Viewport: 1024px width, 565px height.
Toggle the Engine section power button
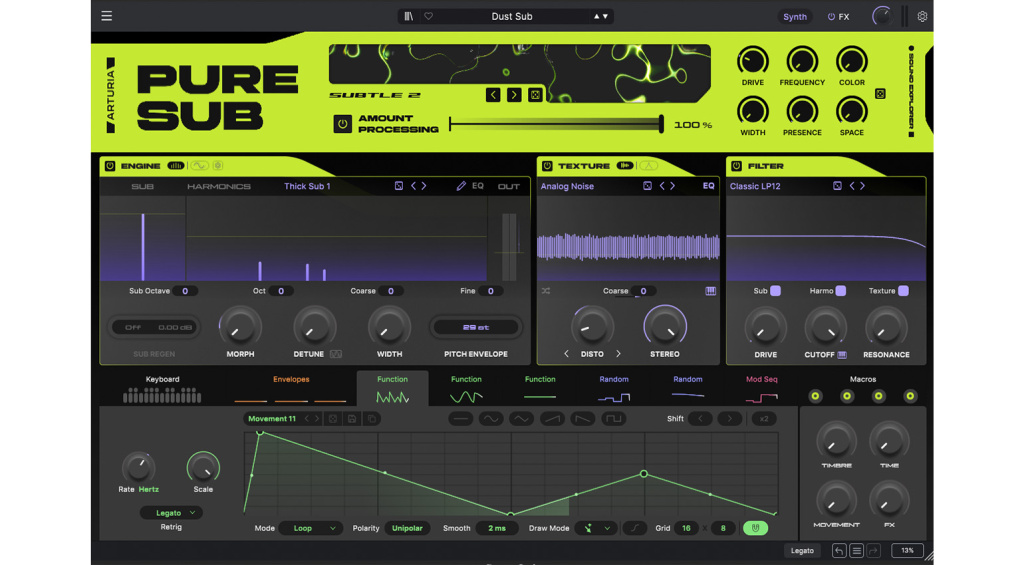coord(110,166)
